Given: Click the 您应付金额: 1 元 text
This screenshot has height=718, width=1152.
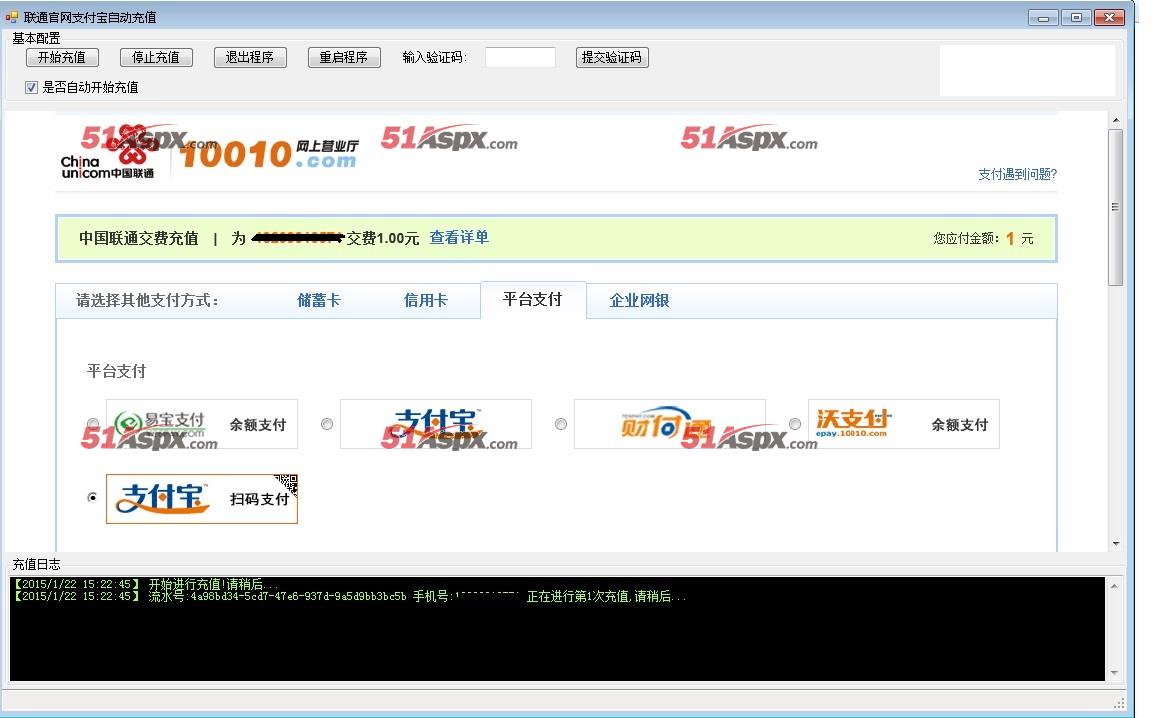Looking at the screenshot, I should click(x=983, y=238).
